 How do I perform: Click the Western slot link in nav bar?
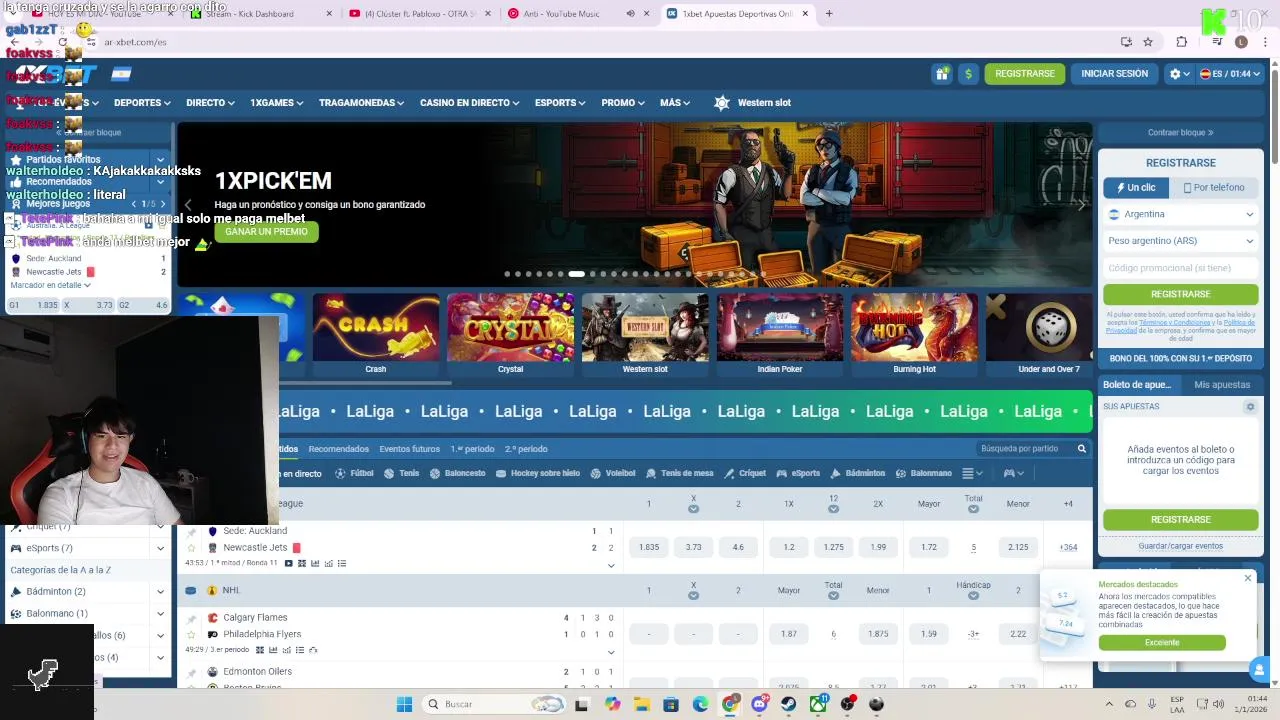pyautogui.click(x=752, y=103)
